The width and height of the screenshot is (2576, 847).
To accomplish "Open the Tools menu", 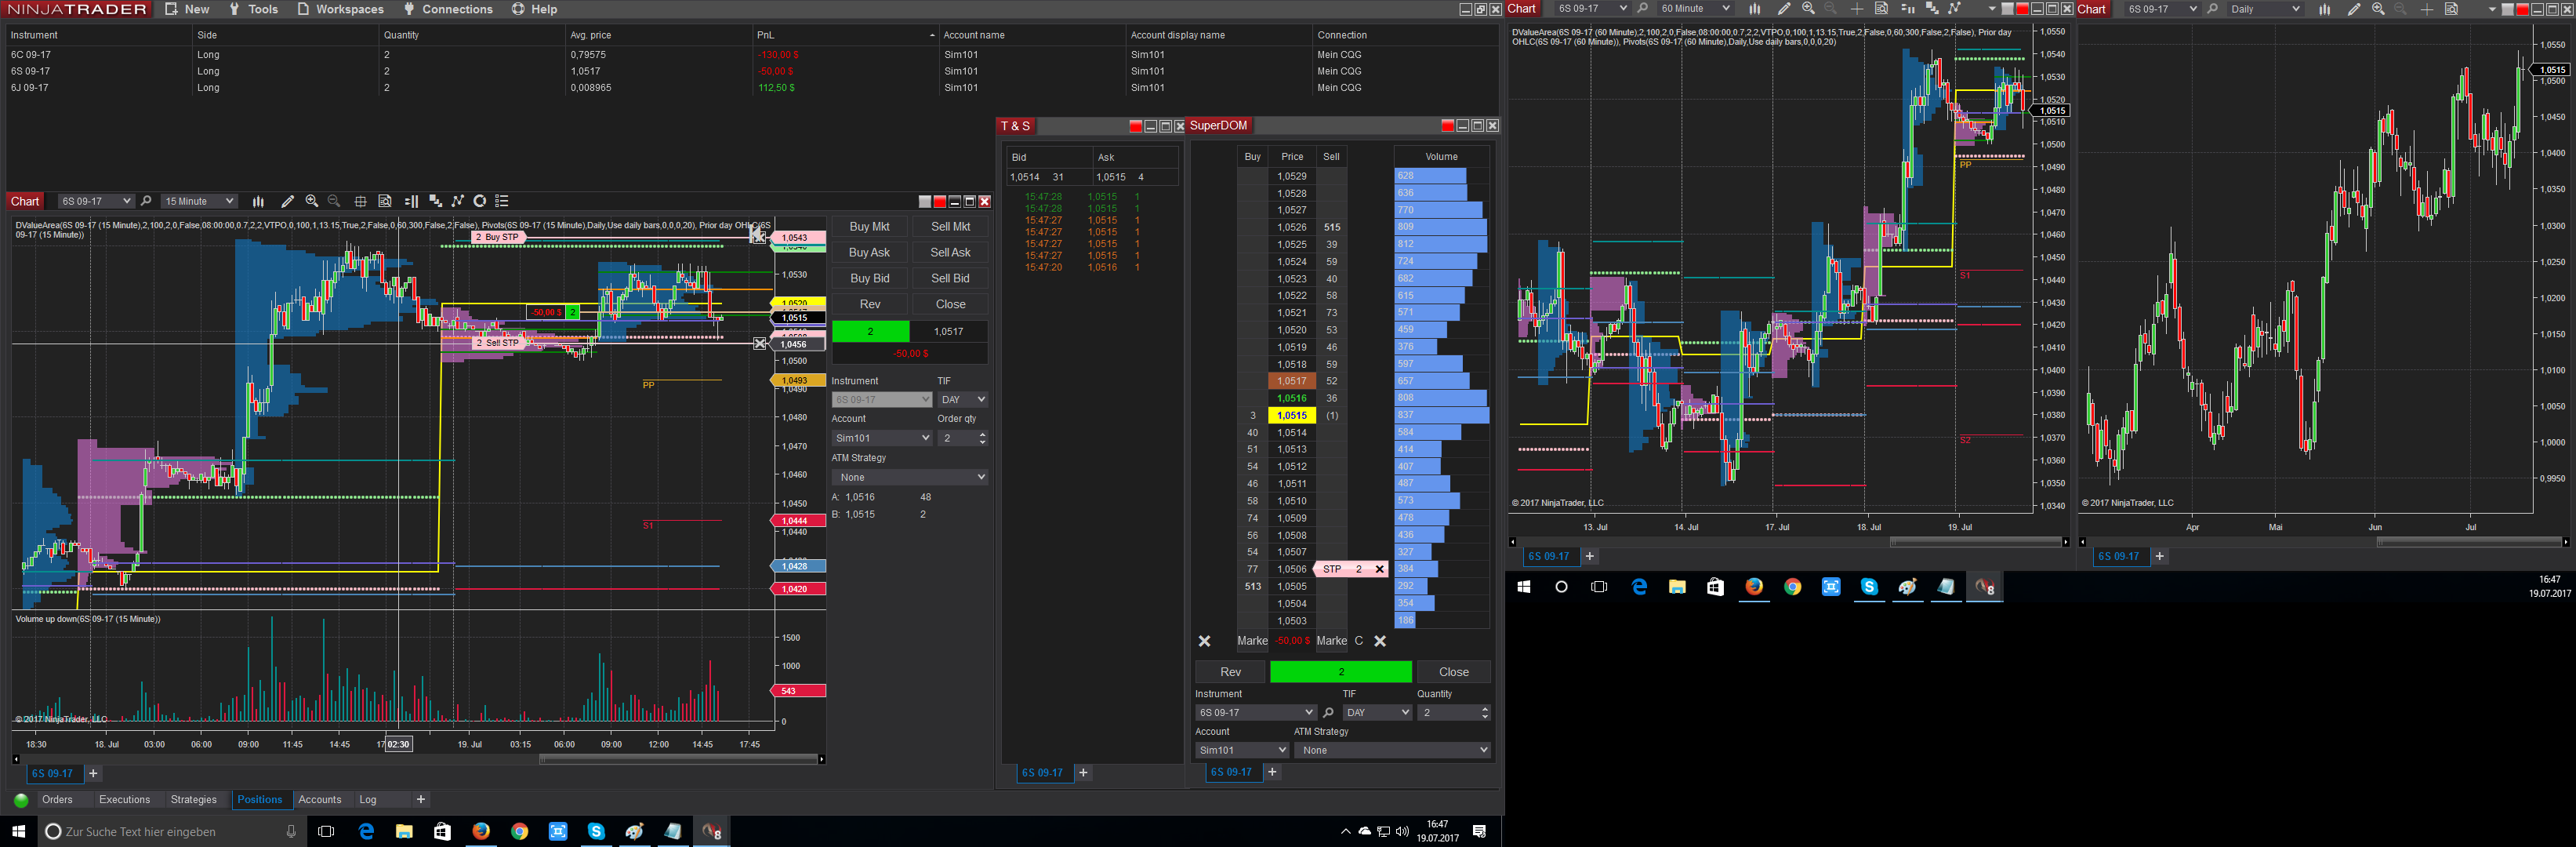I will tap(253, 9).
